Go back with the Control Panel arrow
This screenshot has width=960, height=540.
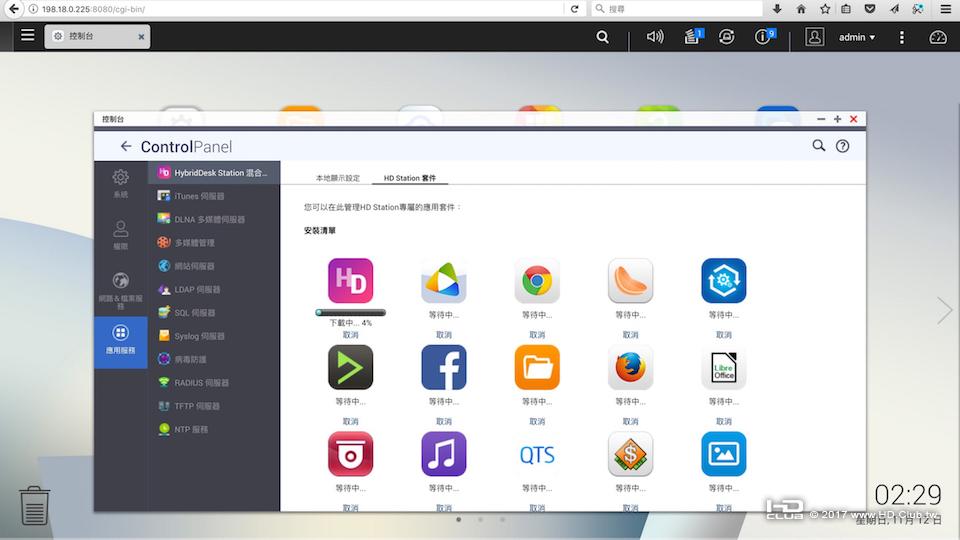pyautogui.click(x=126, y=146)
